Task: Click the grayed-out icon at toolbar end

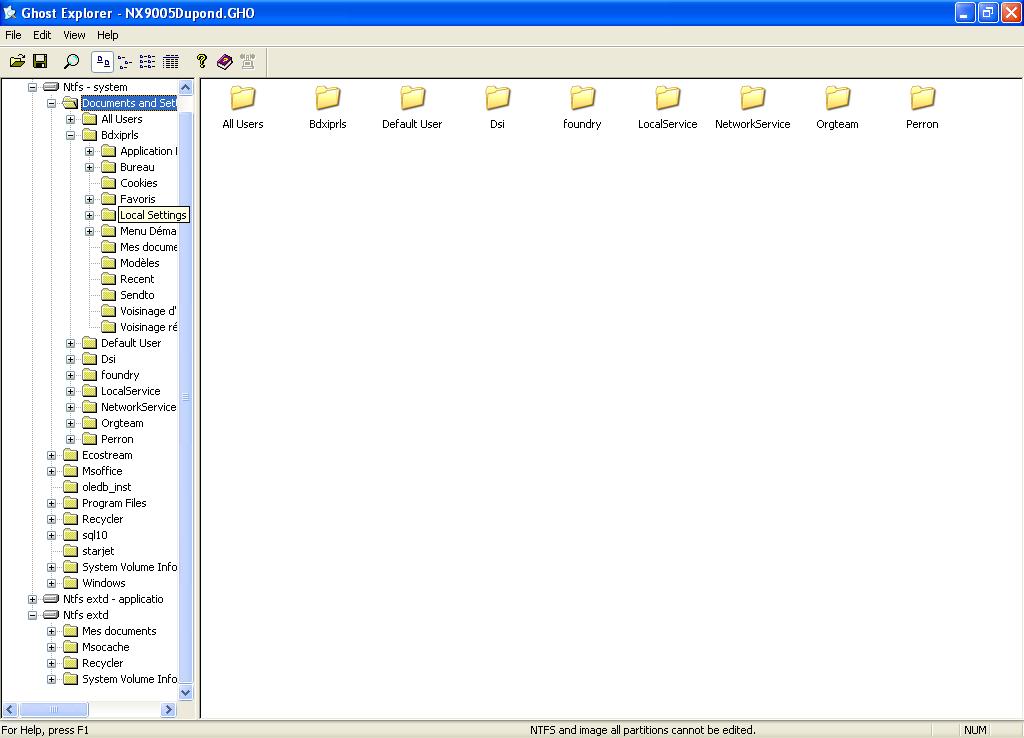Action: pos(248,61)
